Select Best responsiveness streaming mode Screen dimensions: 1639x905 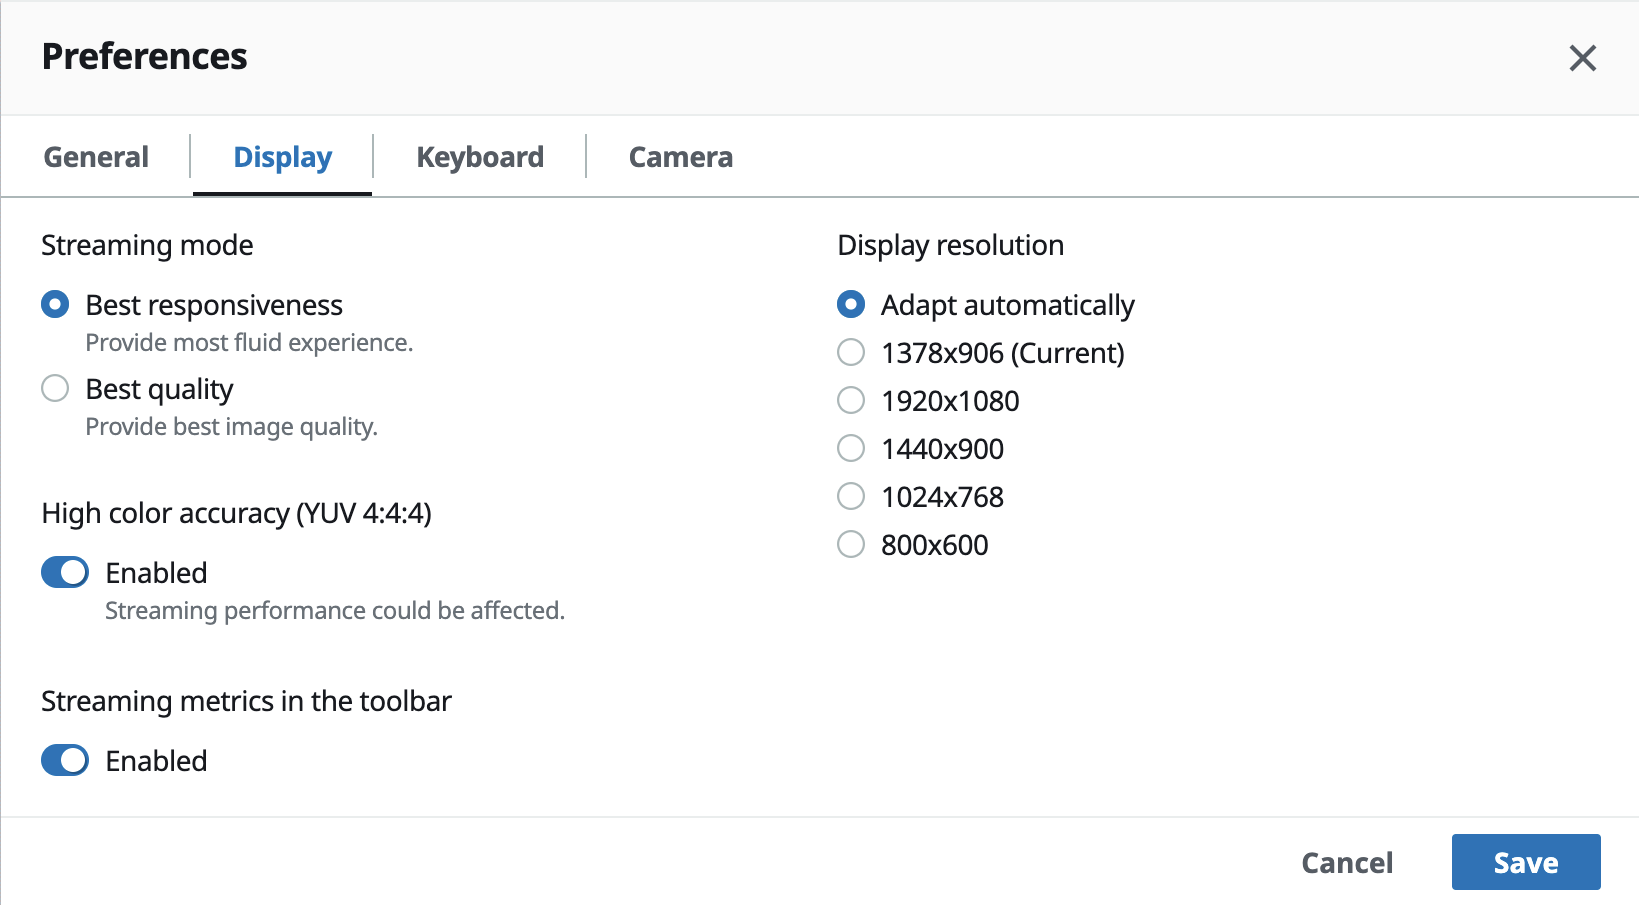(x=55, y=304)
